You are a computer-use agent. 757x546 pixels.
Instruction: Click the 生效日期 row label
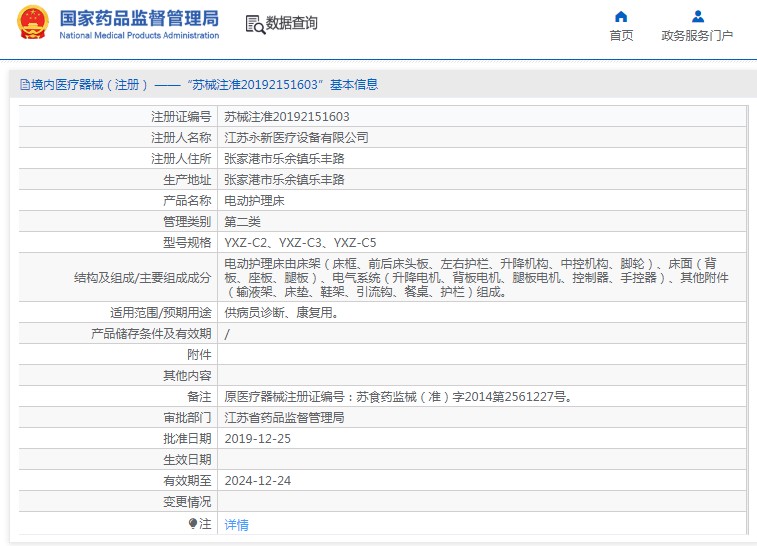187,460
